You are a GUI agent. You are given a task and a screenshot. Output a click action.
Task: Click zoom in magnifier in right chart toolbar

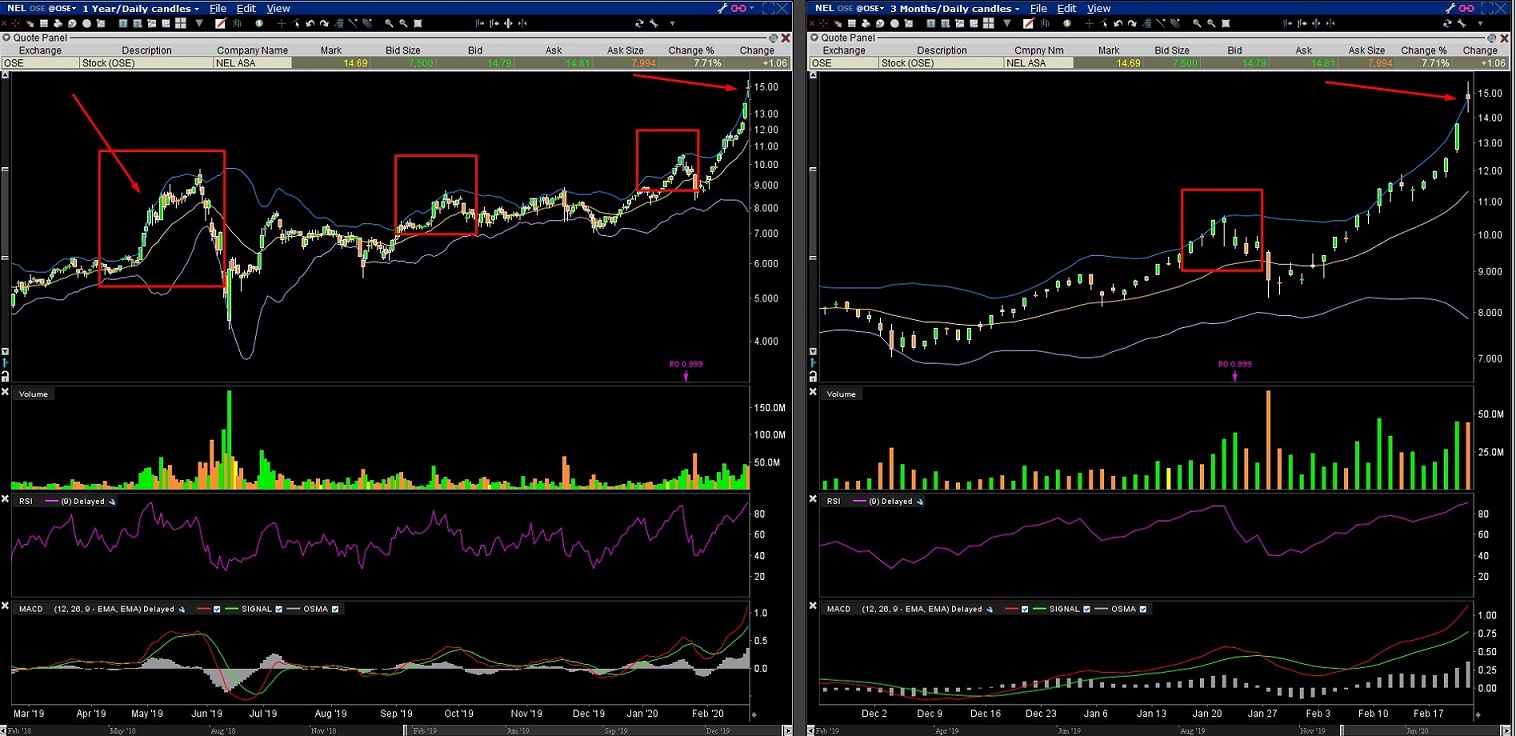point(1197,23)
